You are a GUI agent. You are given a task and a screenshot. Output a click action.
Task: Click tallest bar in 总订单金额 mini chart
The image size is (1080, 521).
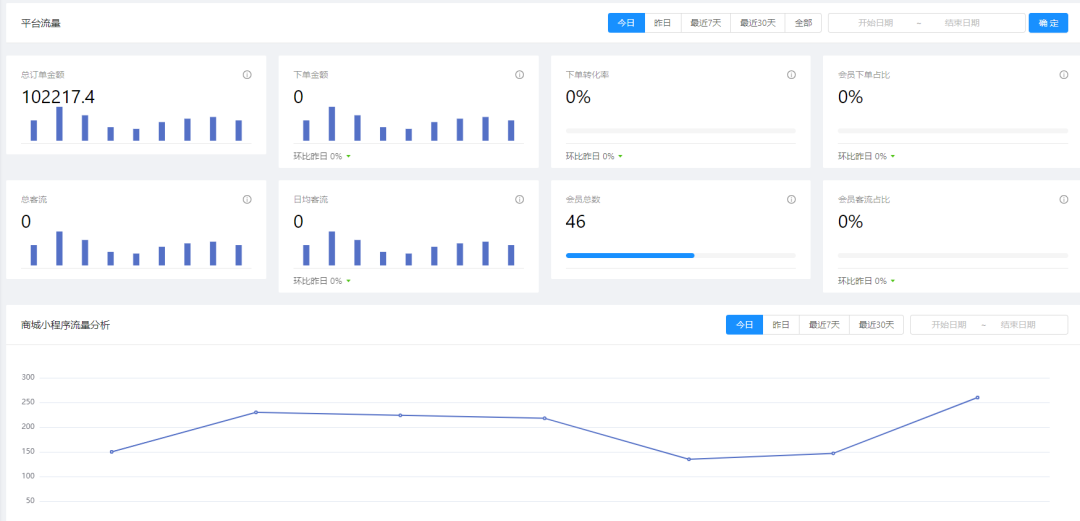pos(59,124)
